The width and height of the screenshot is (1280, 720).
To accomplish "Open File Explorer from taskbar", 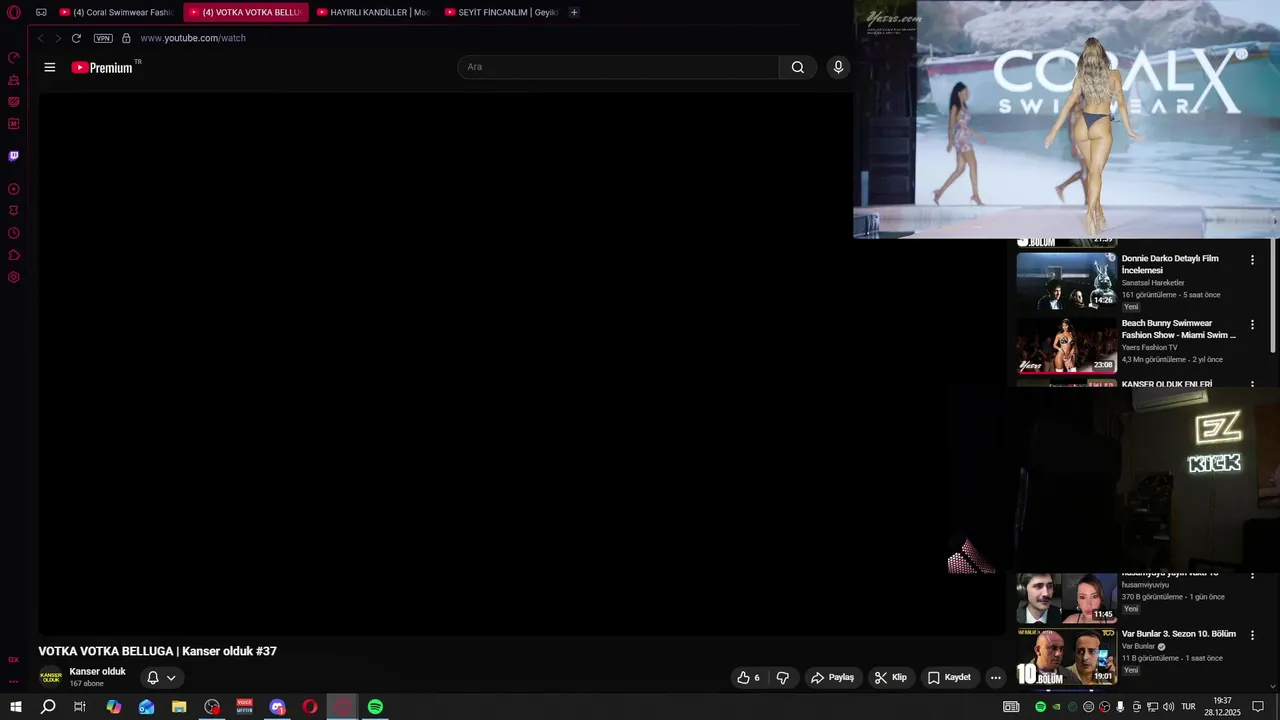I will click(179, 707).
